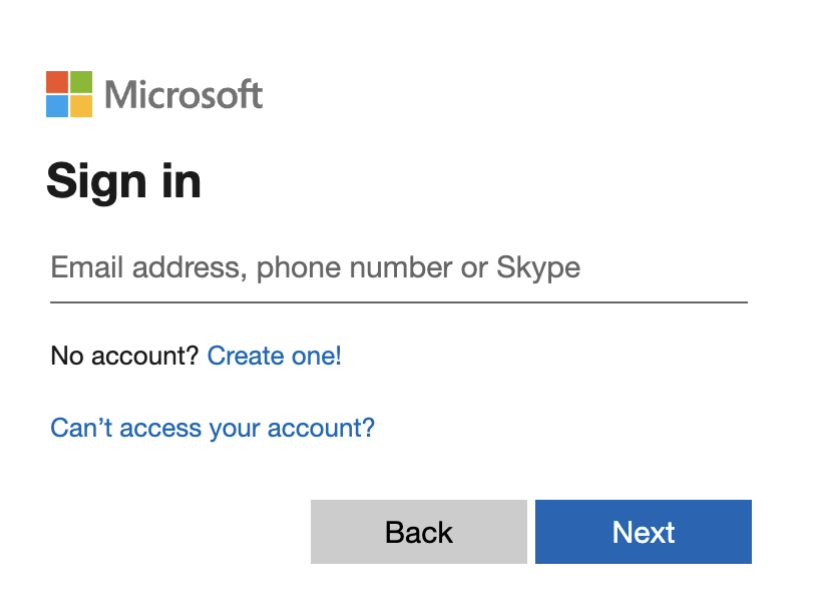Screen dimensions: 822x612
Task: Click the Microsoft four-square logo
Action: point(68,92)
